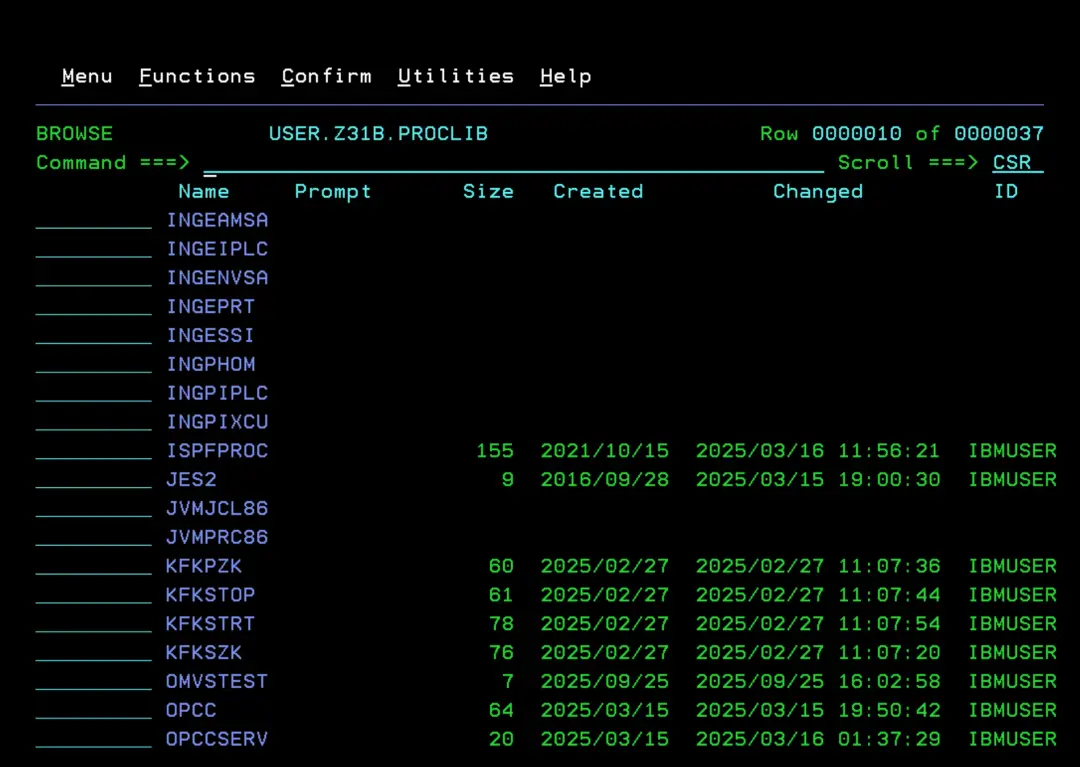Select member name OMVSTEST
Screen dimensions: 1080x767
coord(217,682)
